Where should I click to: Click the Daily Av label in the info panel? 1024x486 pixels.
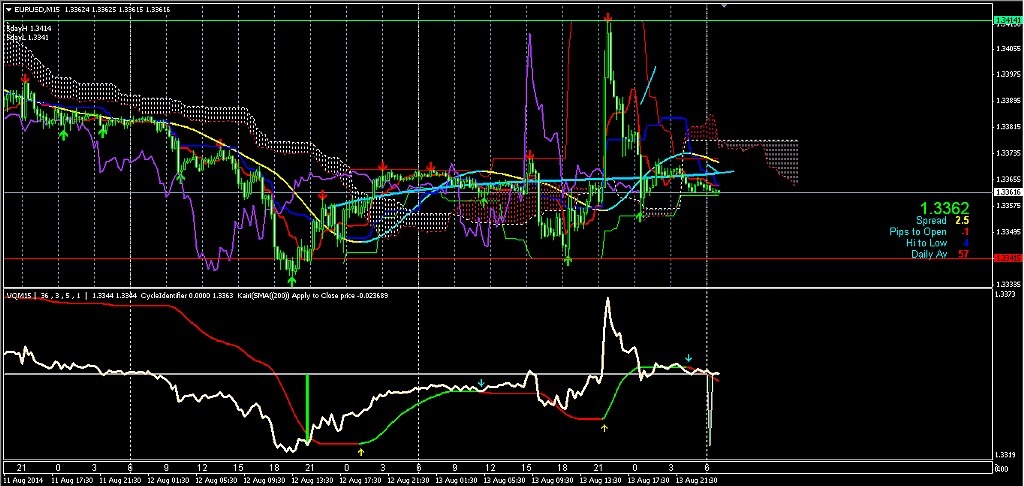pos(928,254)
